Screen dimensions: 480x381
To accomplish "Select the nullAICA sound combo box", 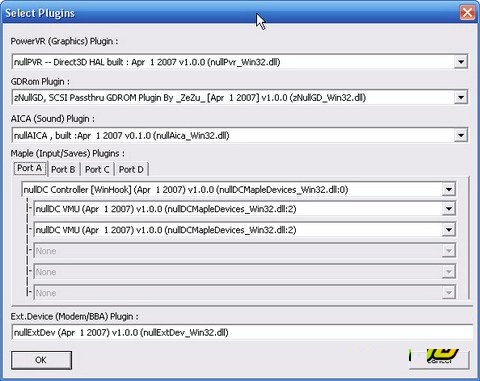I will point(240,135).
